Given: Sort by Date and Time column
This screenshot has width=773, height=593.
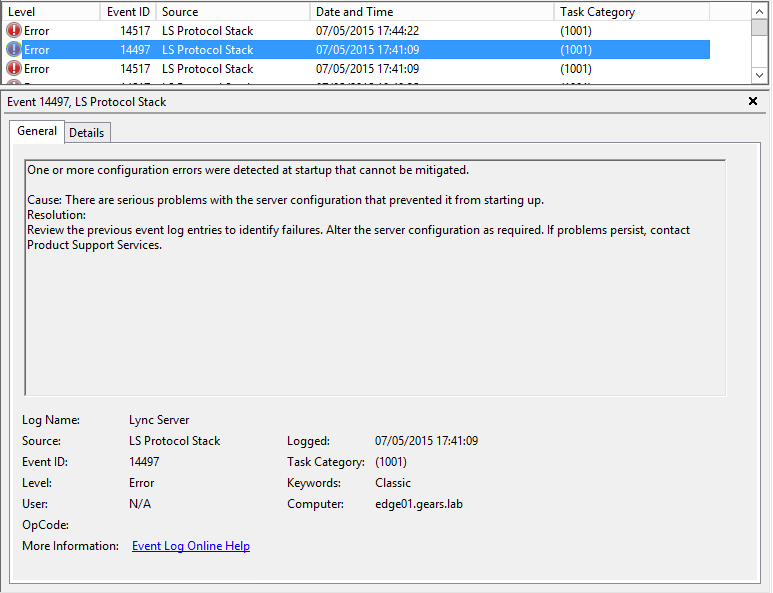Looking at the screenshot, I should tap(432, 12).
